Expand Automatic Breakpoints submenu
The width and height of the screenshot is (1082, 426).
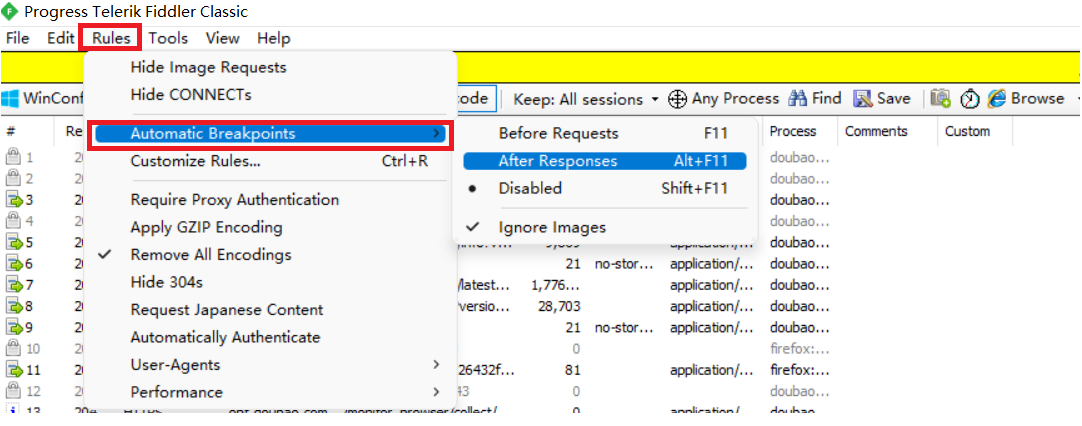[x=270, y=133]
